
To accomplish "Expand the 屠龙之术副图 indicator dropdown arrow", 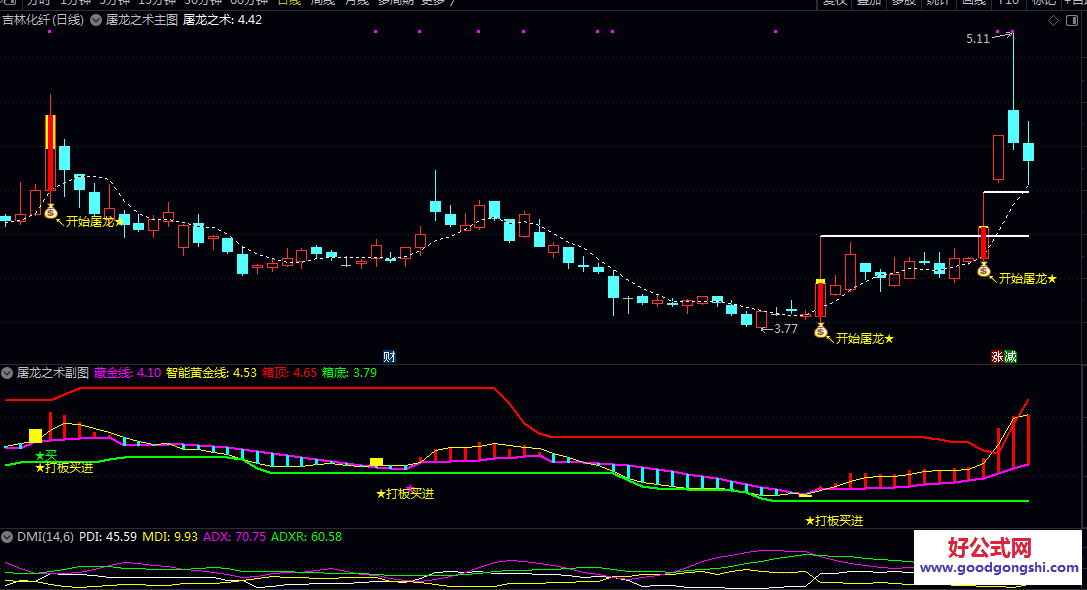I will [8, 373].
